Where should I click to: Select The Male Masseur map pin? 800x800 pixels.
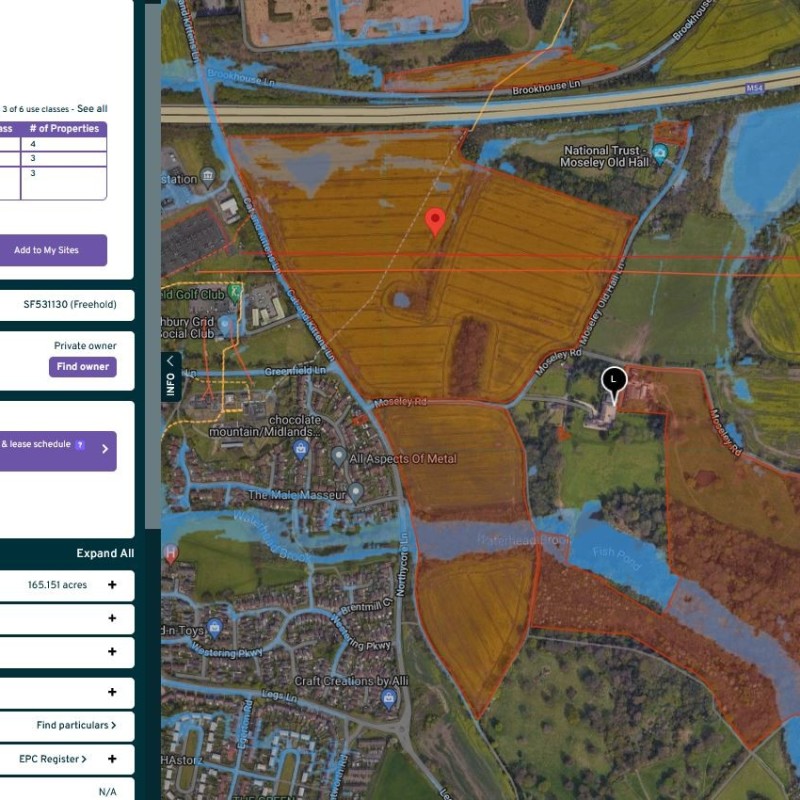point(356,494)
